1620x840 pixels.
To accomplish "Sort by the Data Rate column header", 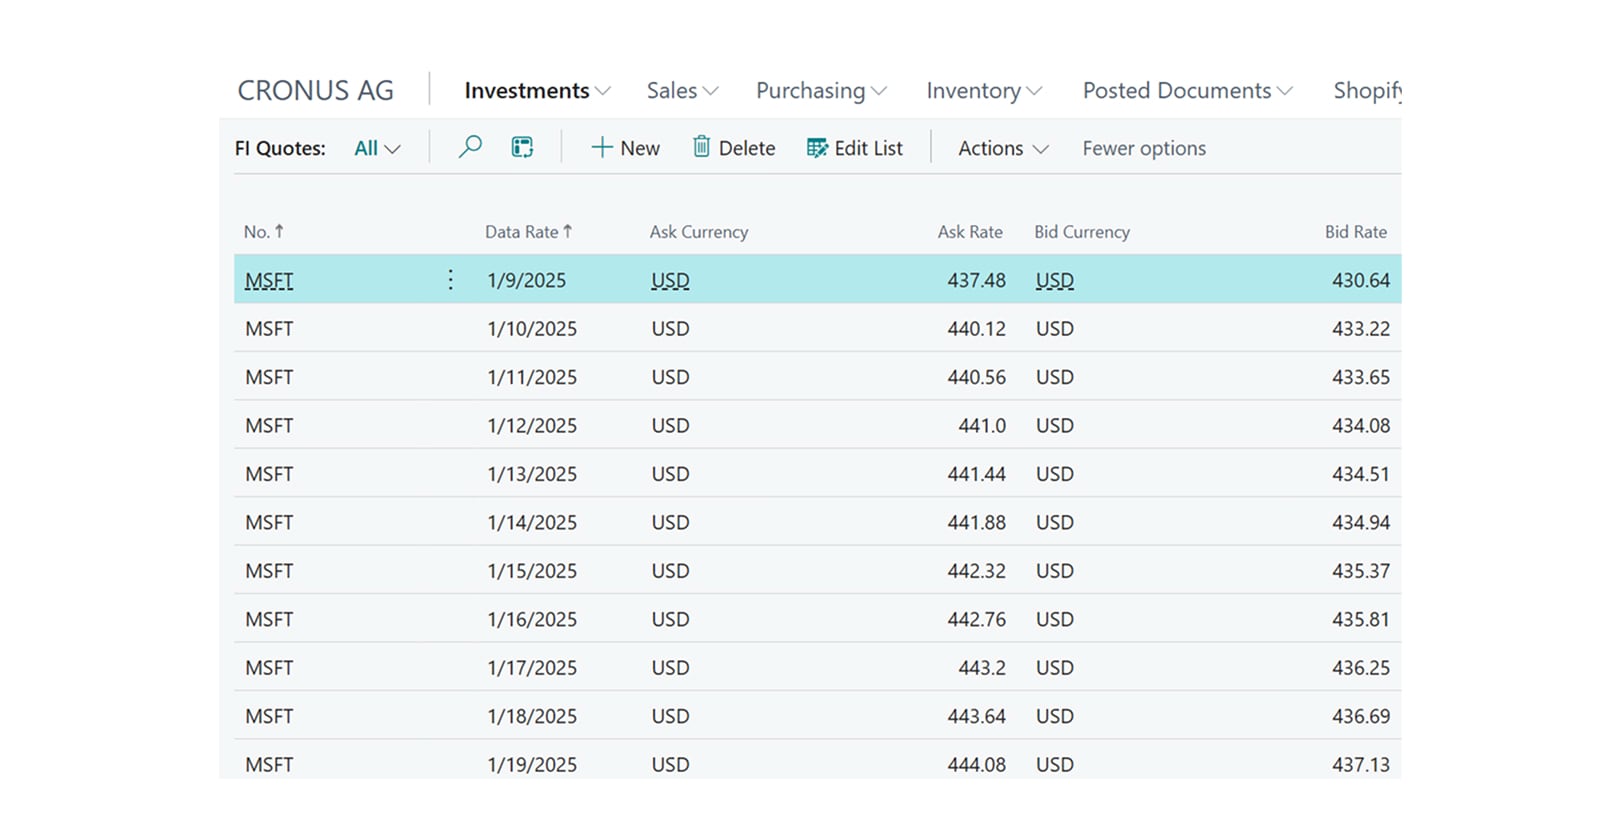I will click(529, 232).
